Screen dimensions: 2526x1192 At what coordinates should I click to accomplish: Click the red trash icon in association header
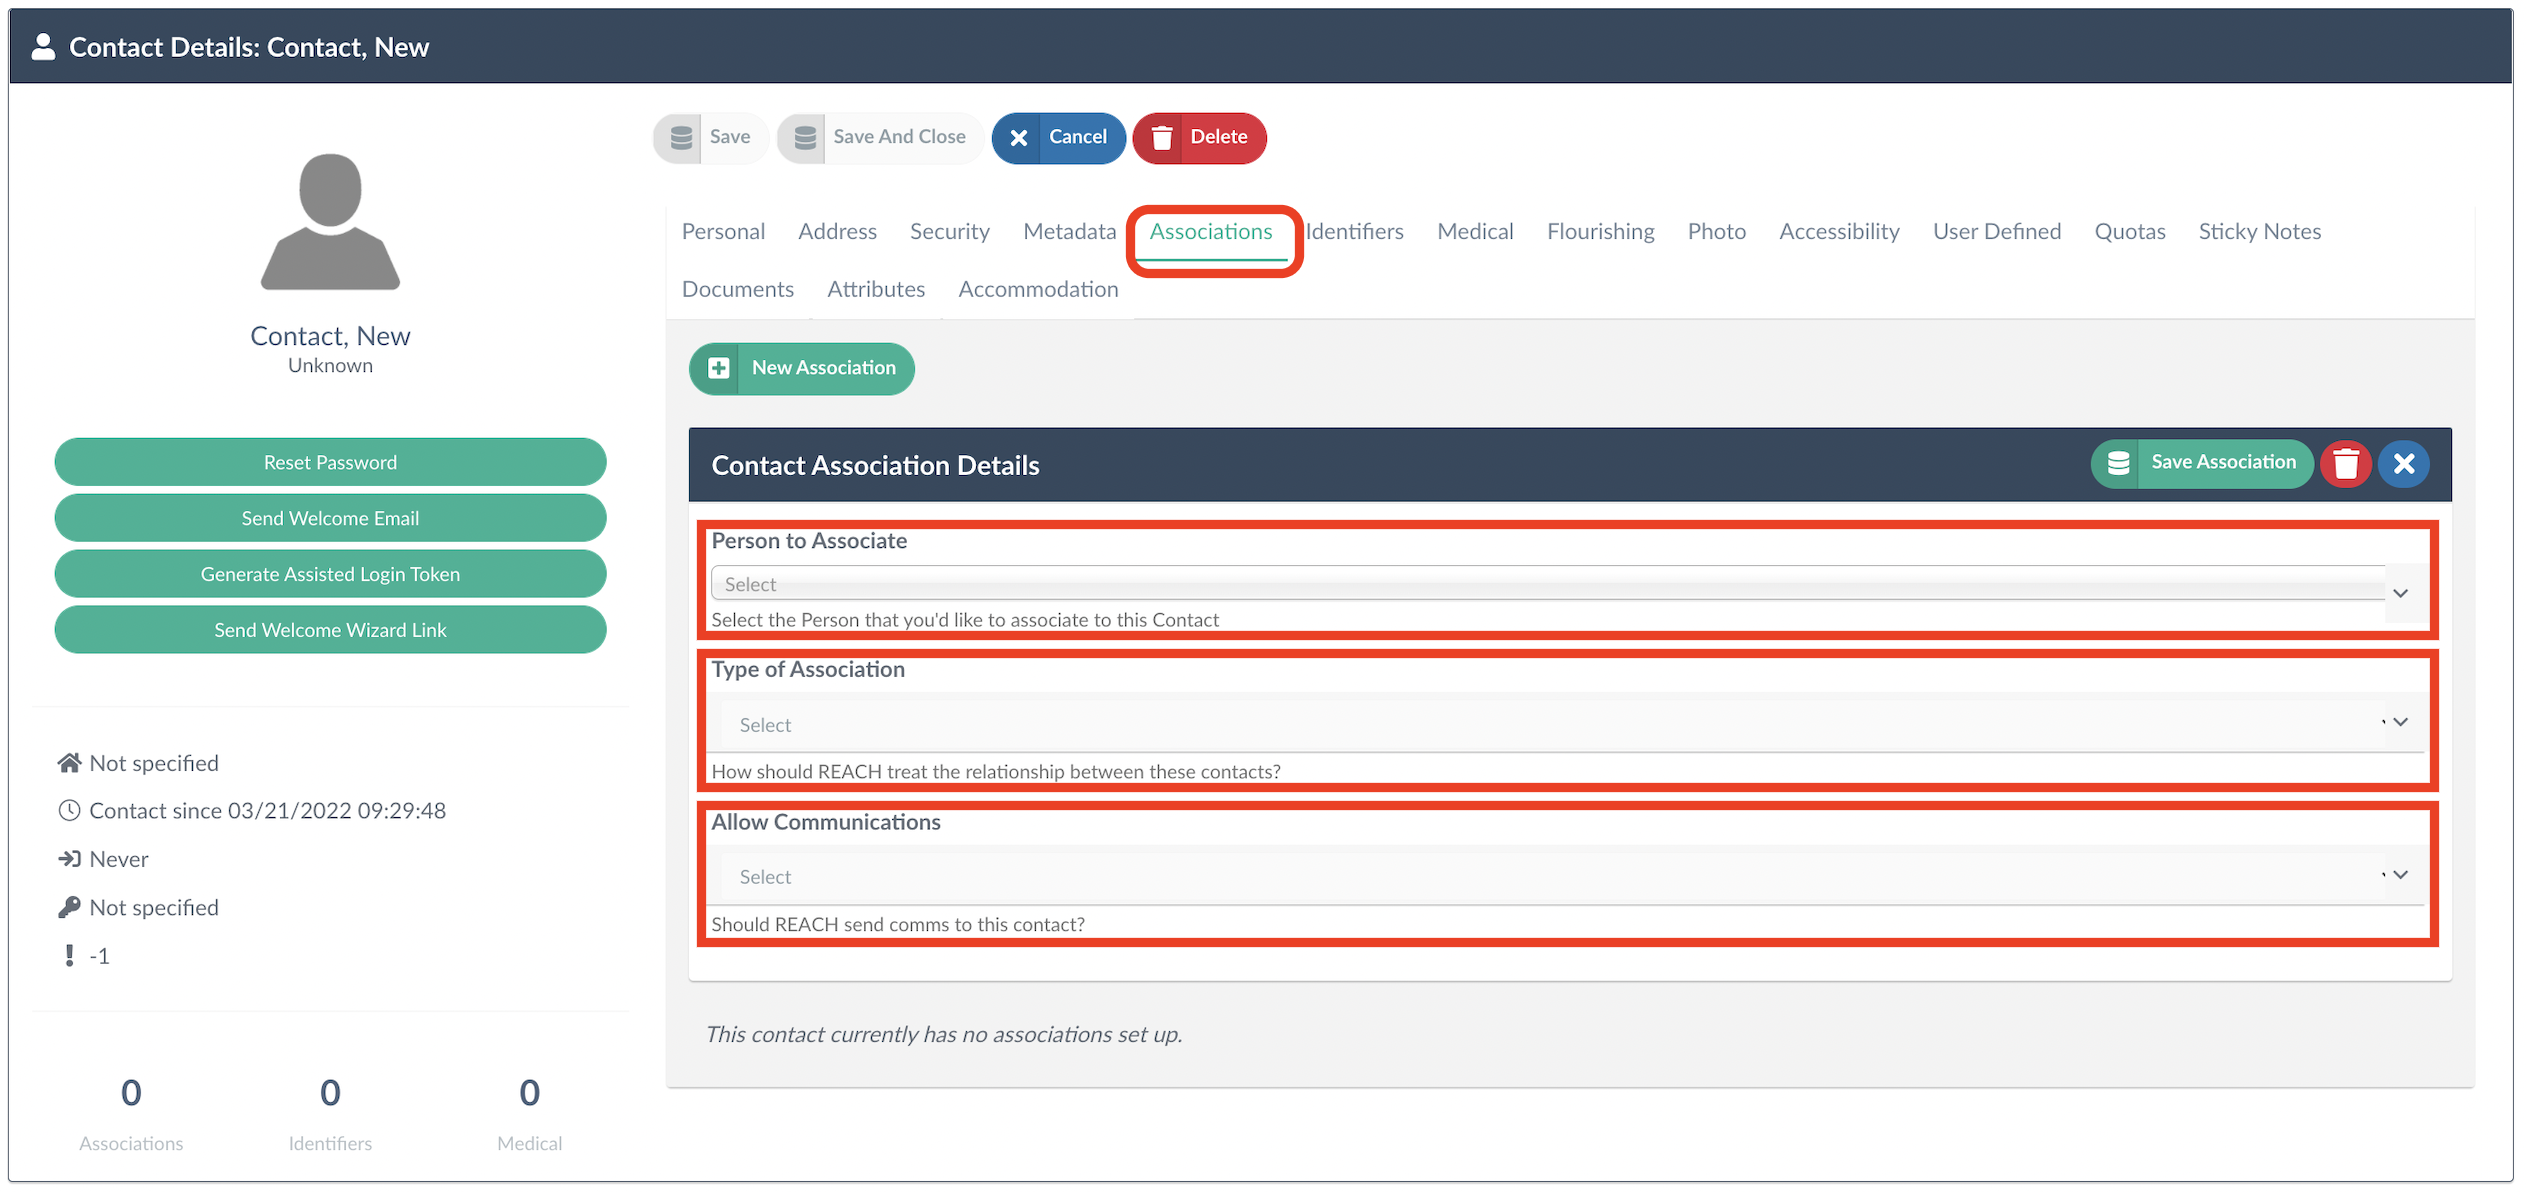pos(2345,464)
